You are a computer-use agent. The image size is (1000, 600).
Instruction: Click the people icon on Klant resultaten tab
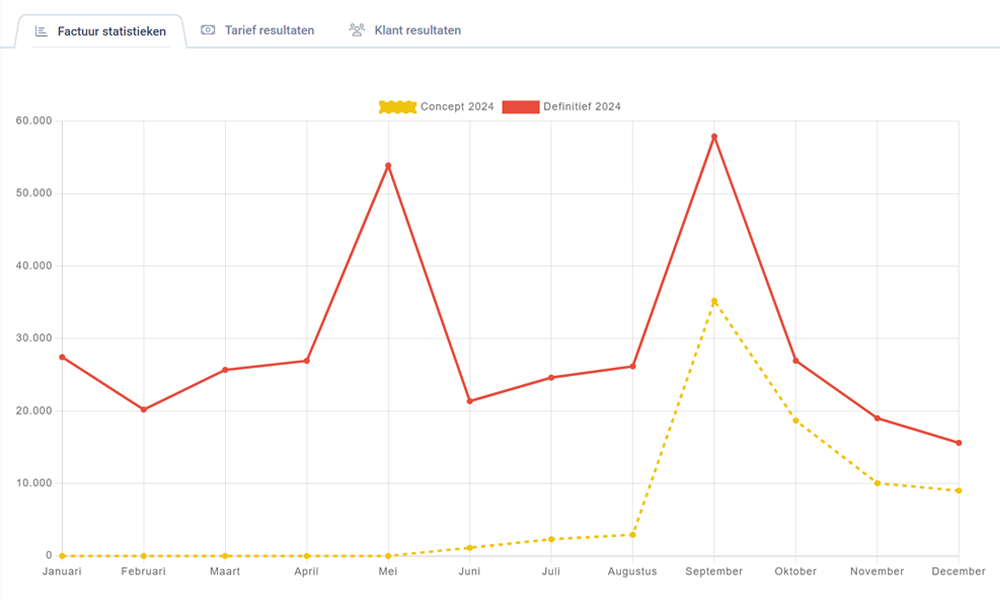tap(357, 30)
